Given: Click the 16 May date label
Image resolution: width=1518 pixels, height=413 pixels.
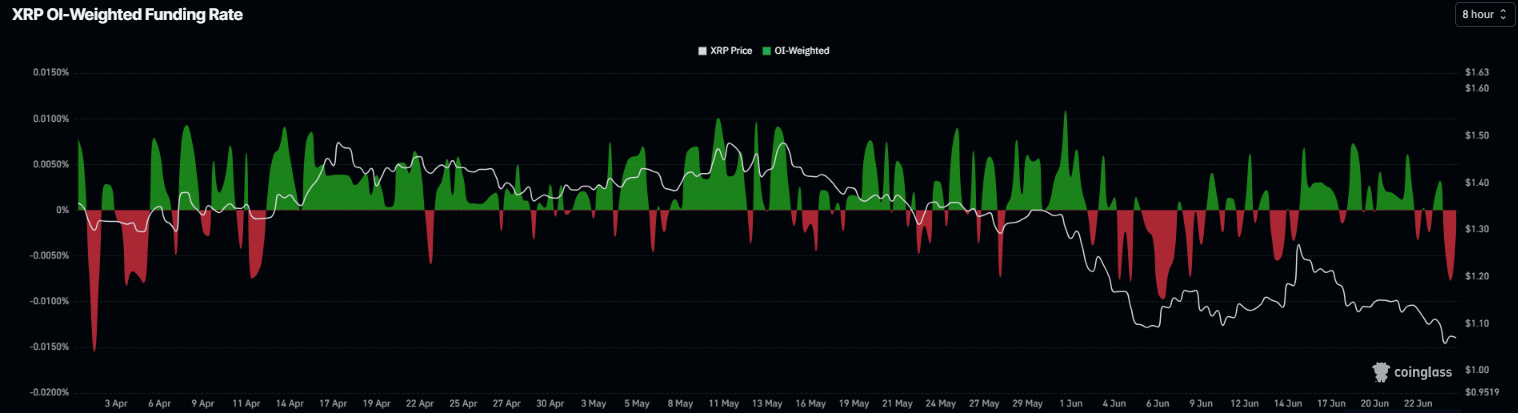Looking at the screenshot, I should click(x=811, y=403).
